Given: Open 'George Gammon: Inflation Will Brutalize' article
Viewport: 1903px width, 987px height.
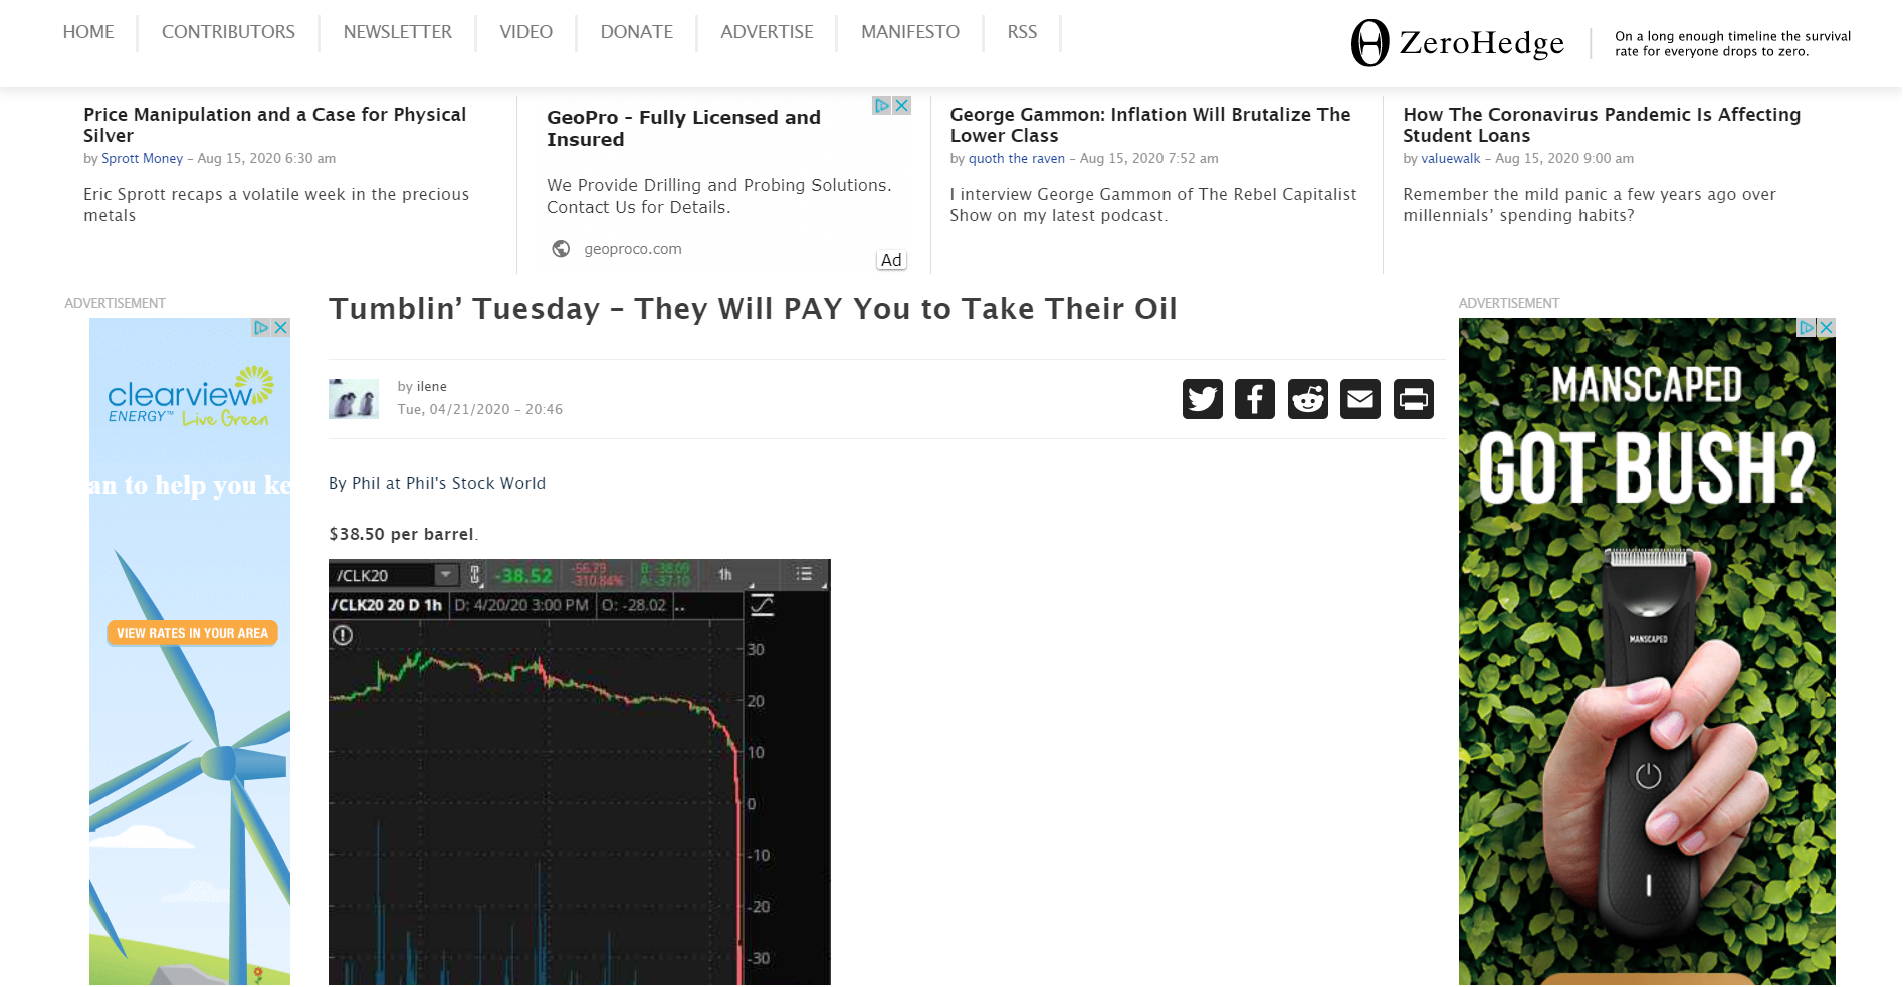Looking at the screenshot, I should point(1150,125).
